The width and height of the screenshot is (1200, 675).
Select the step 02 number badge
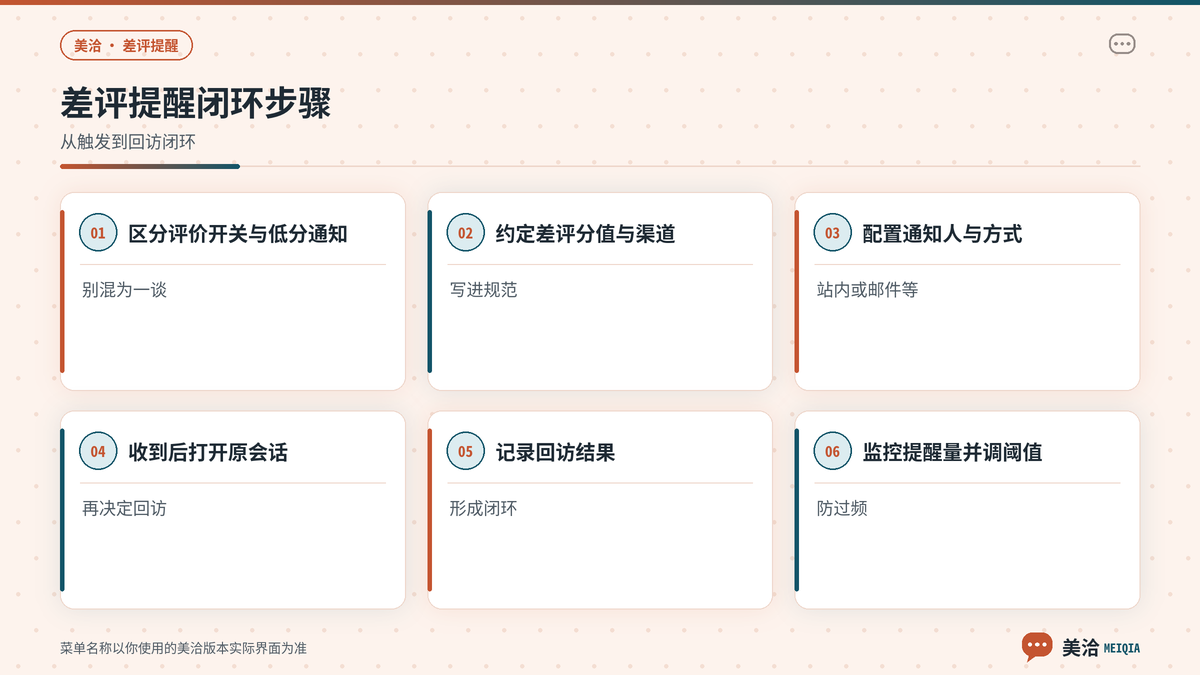click(465, 233)
